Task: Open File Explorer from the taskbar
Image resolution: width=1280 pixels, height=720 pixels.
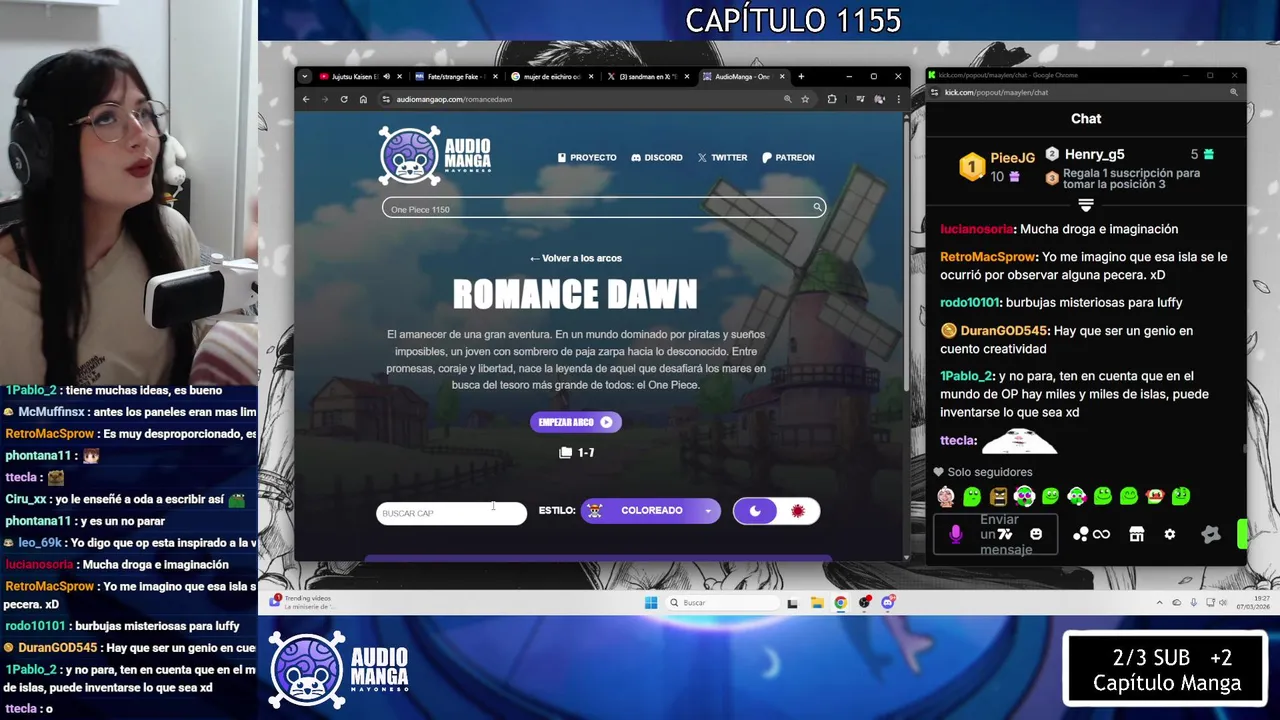Action: click(817, 602)
